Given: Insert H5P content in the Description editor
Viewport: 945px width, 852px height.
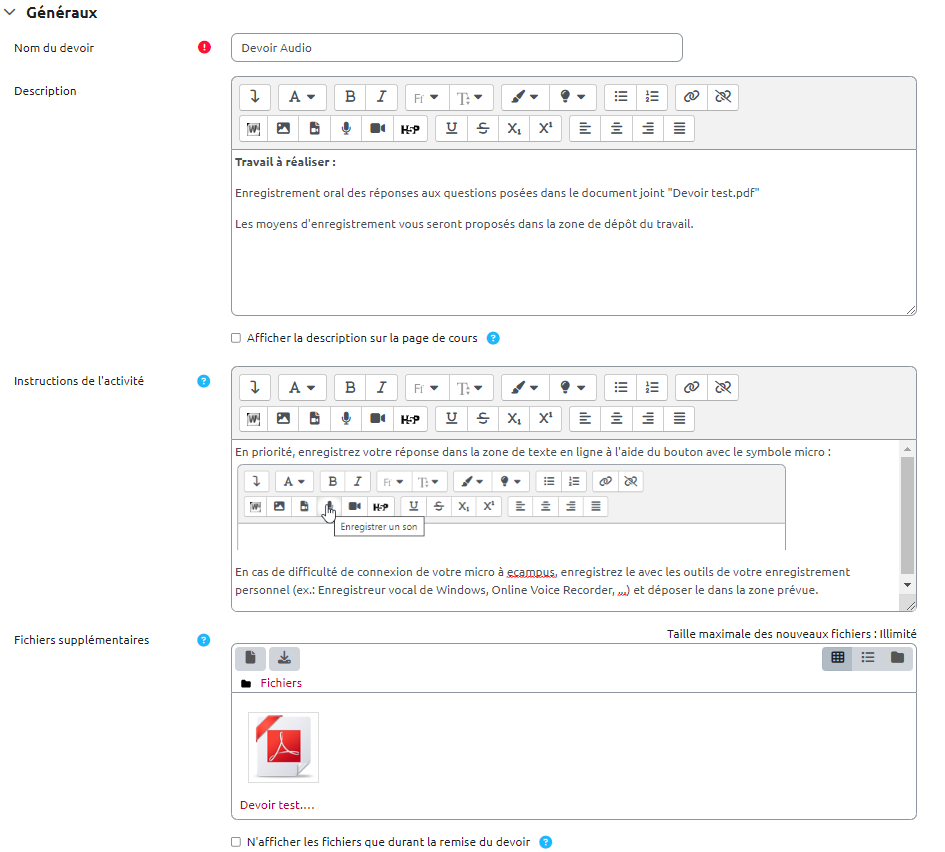Looking at the screenshot, I should [x=409, y=128].
